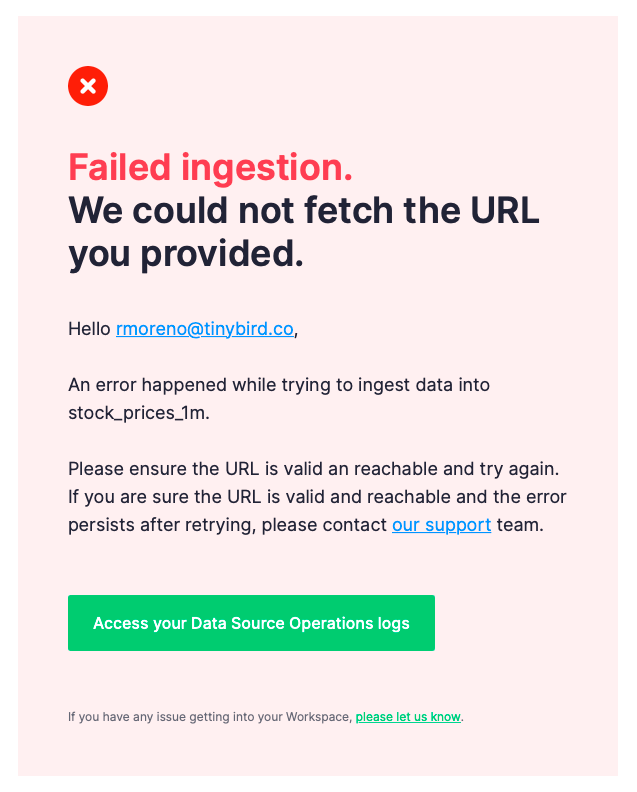The width and height of the screenshot is (637, 792).
Task: Open the rmoreno@tinybird.co email link
Action: pyautogui.click(x=205, y=329)
